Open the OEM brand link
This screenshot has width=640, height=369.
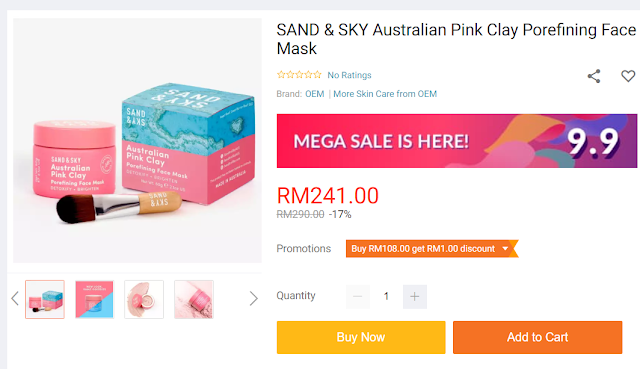point(315,94)
